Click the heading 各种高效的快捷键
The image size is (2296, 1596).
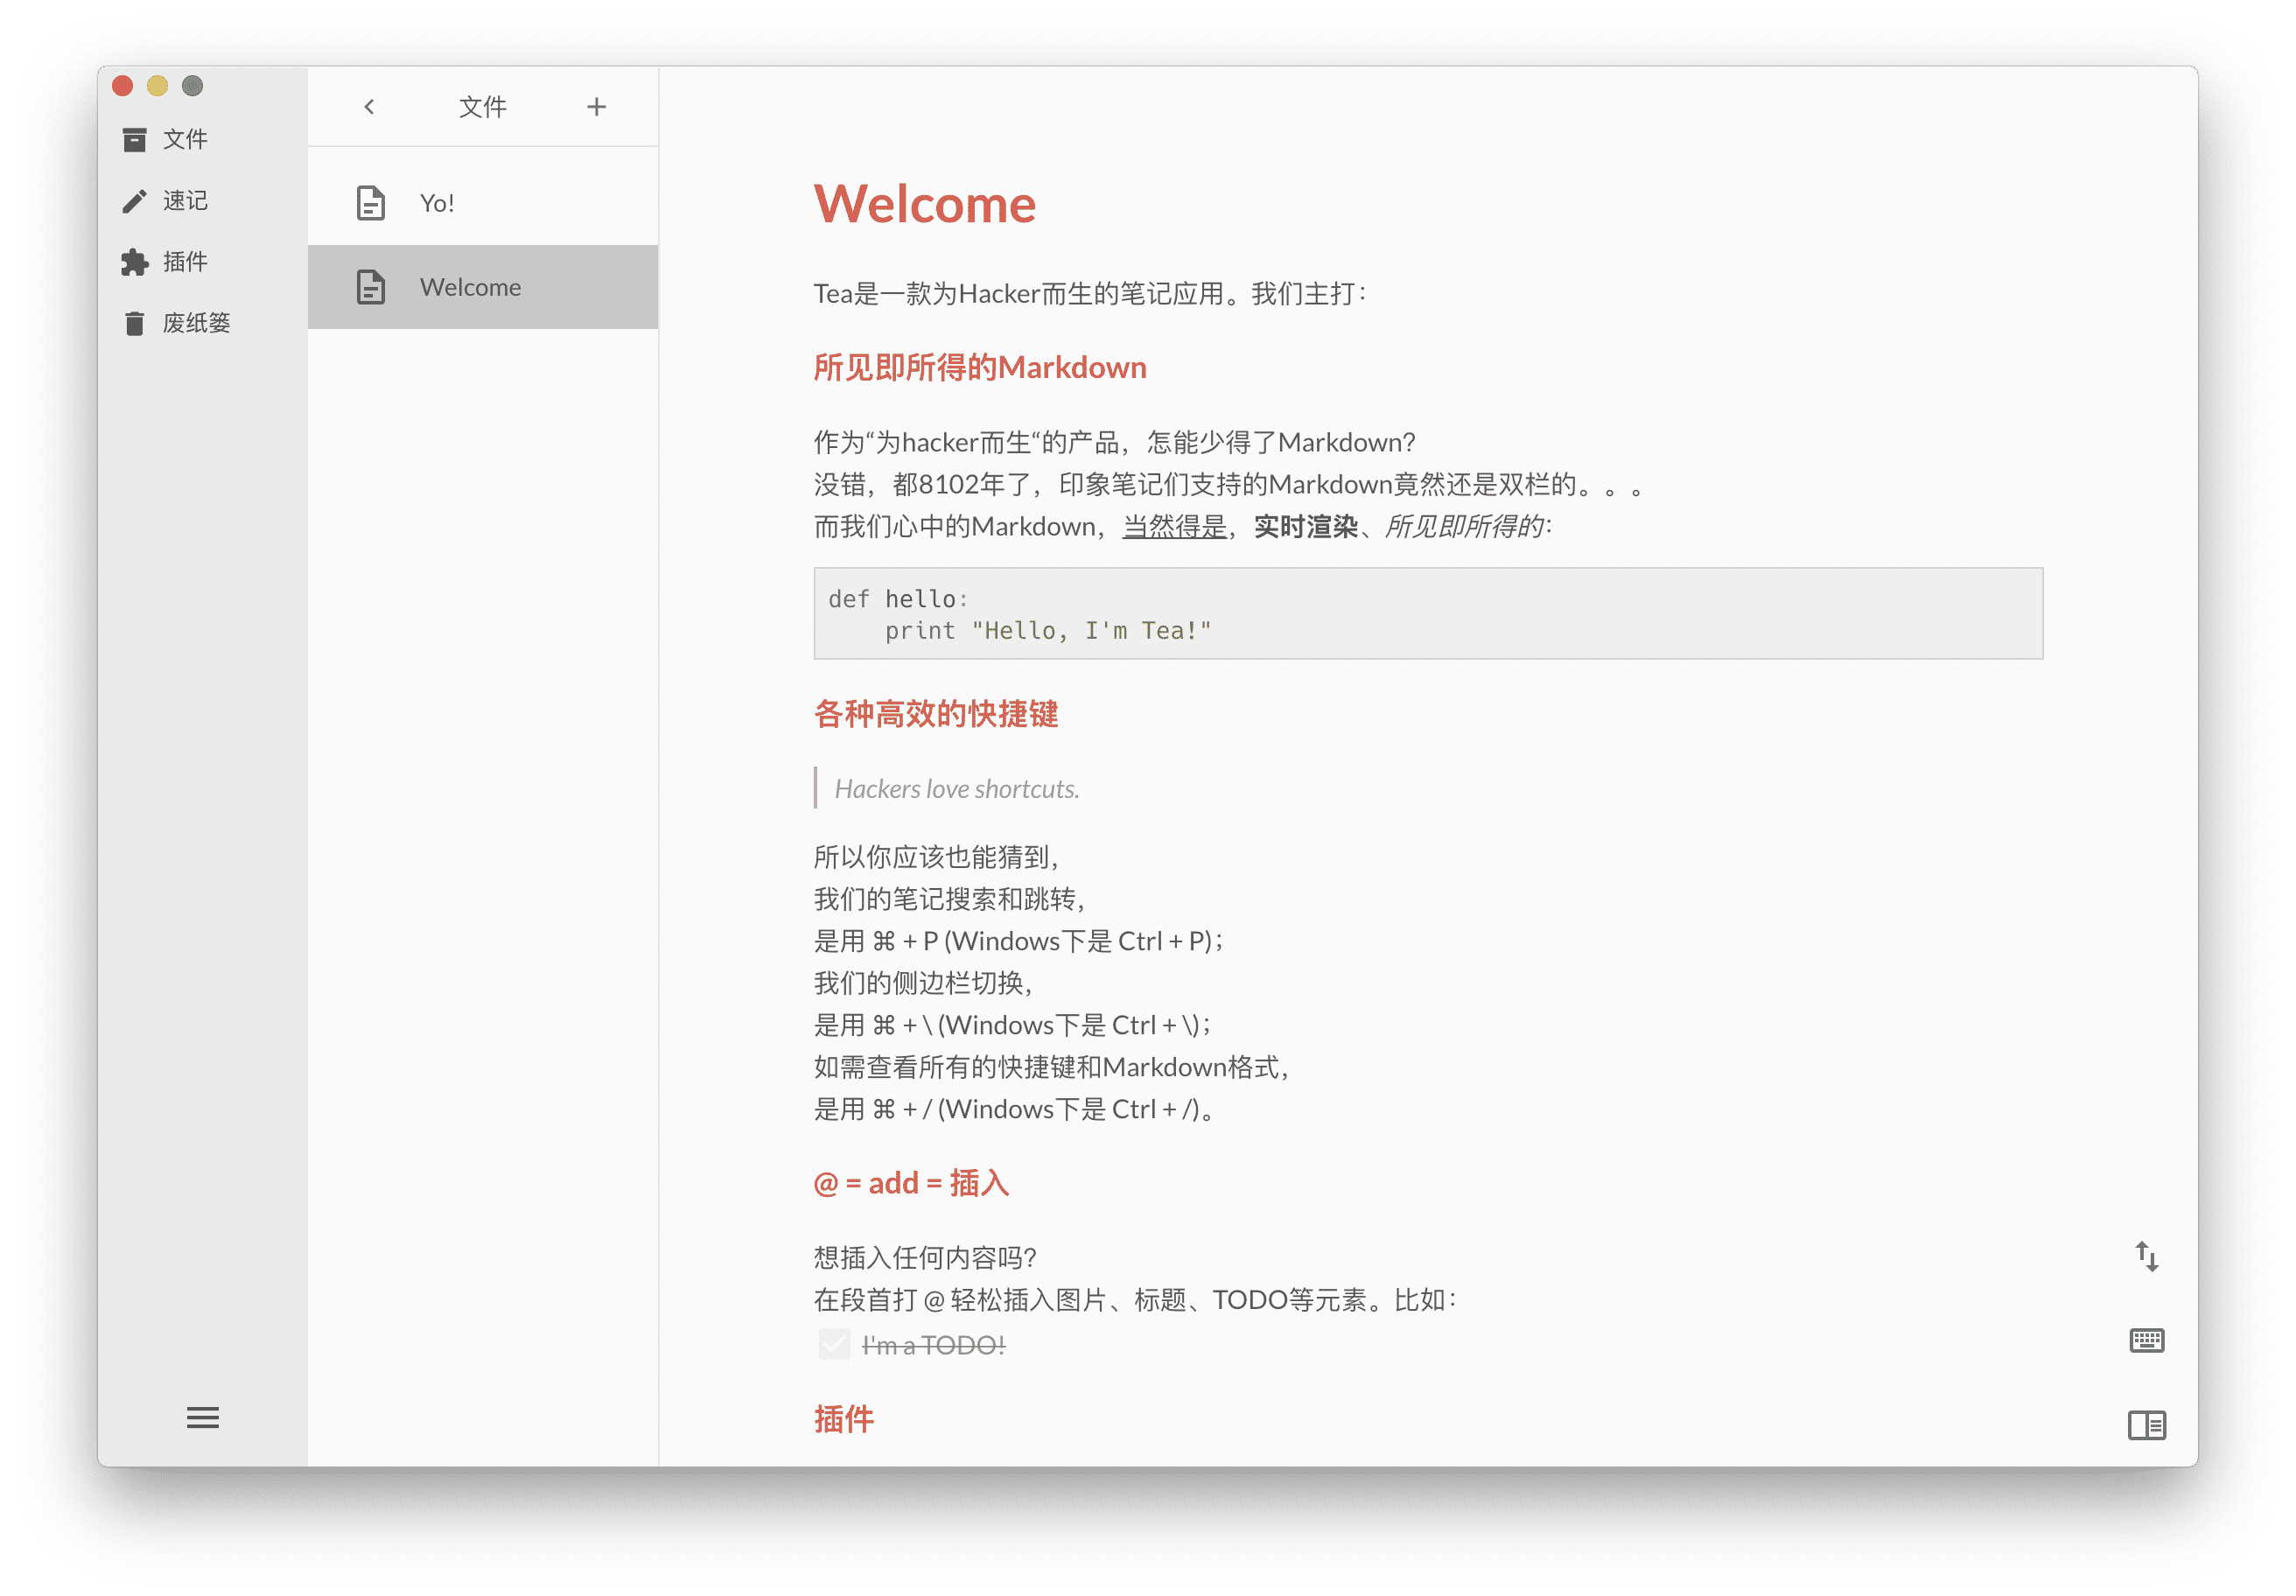(936, 714)
